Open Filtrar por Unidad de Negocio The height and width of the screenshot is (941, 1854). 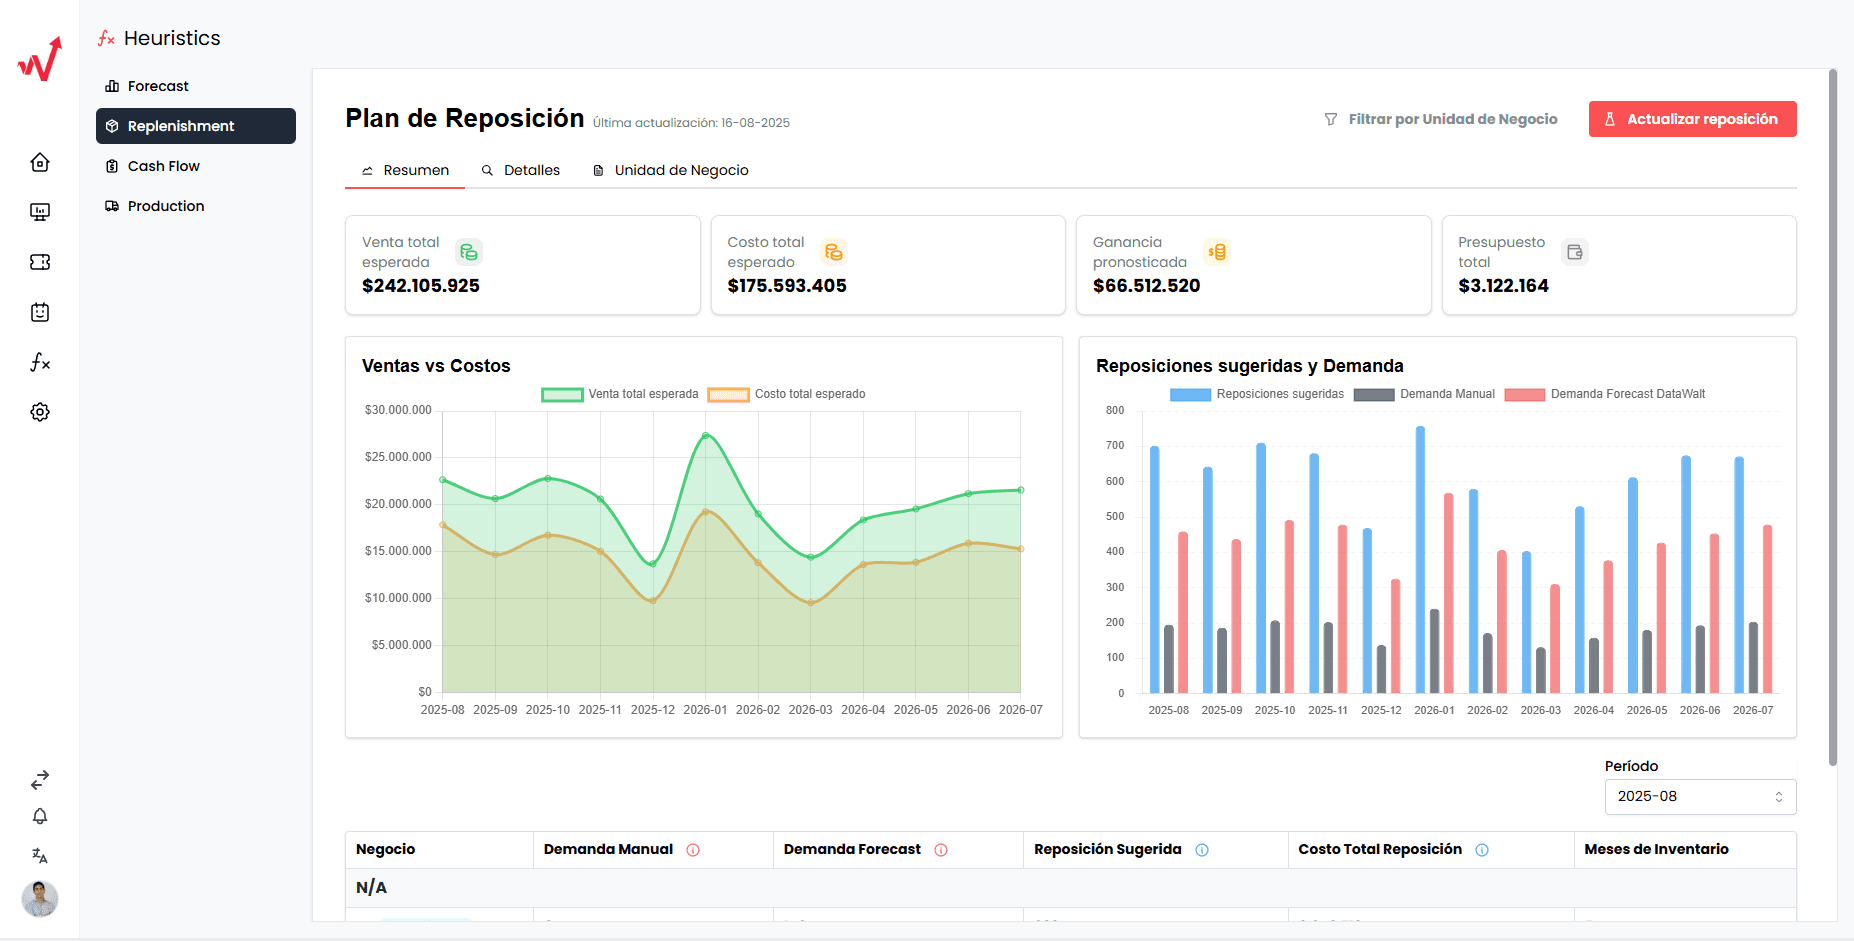[1440, 118]
